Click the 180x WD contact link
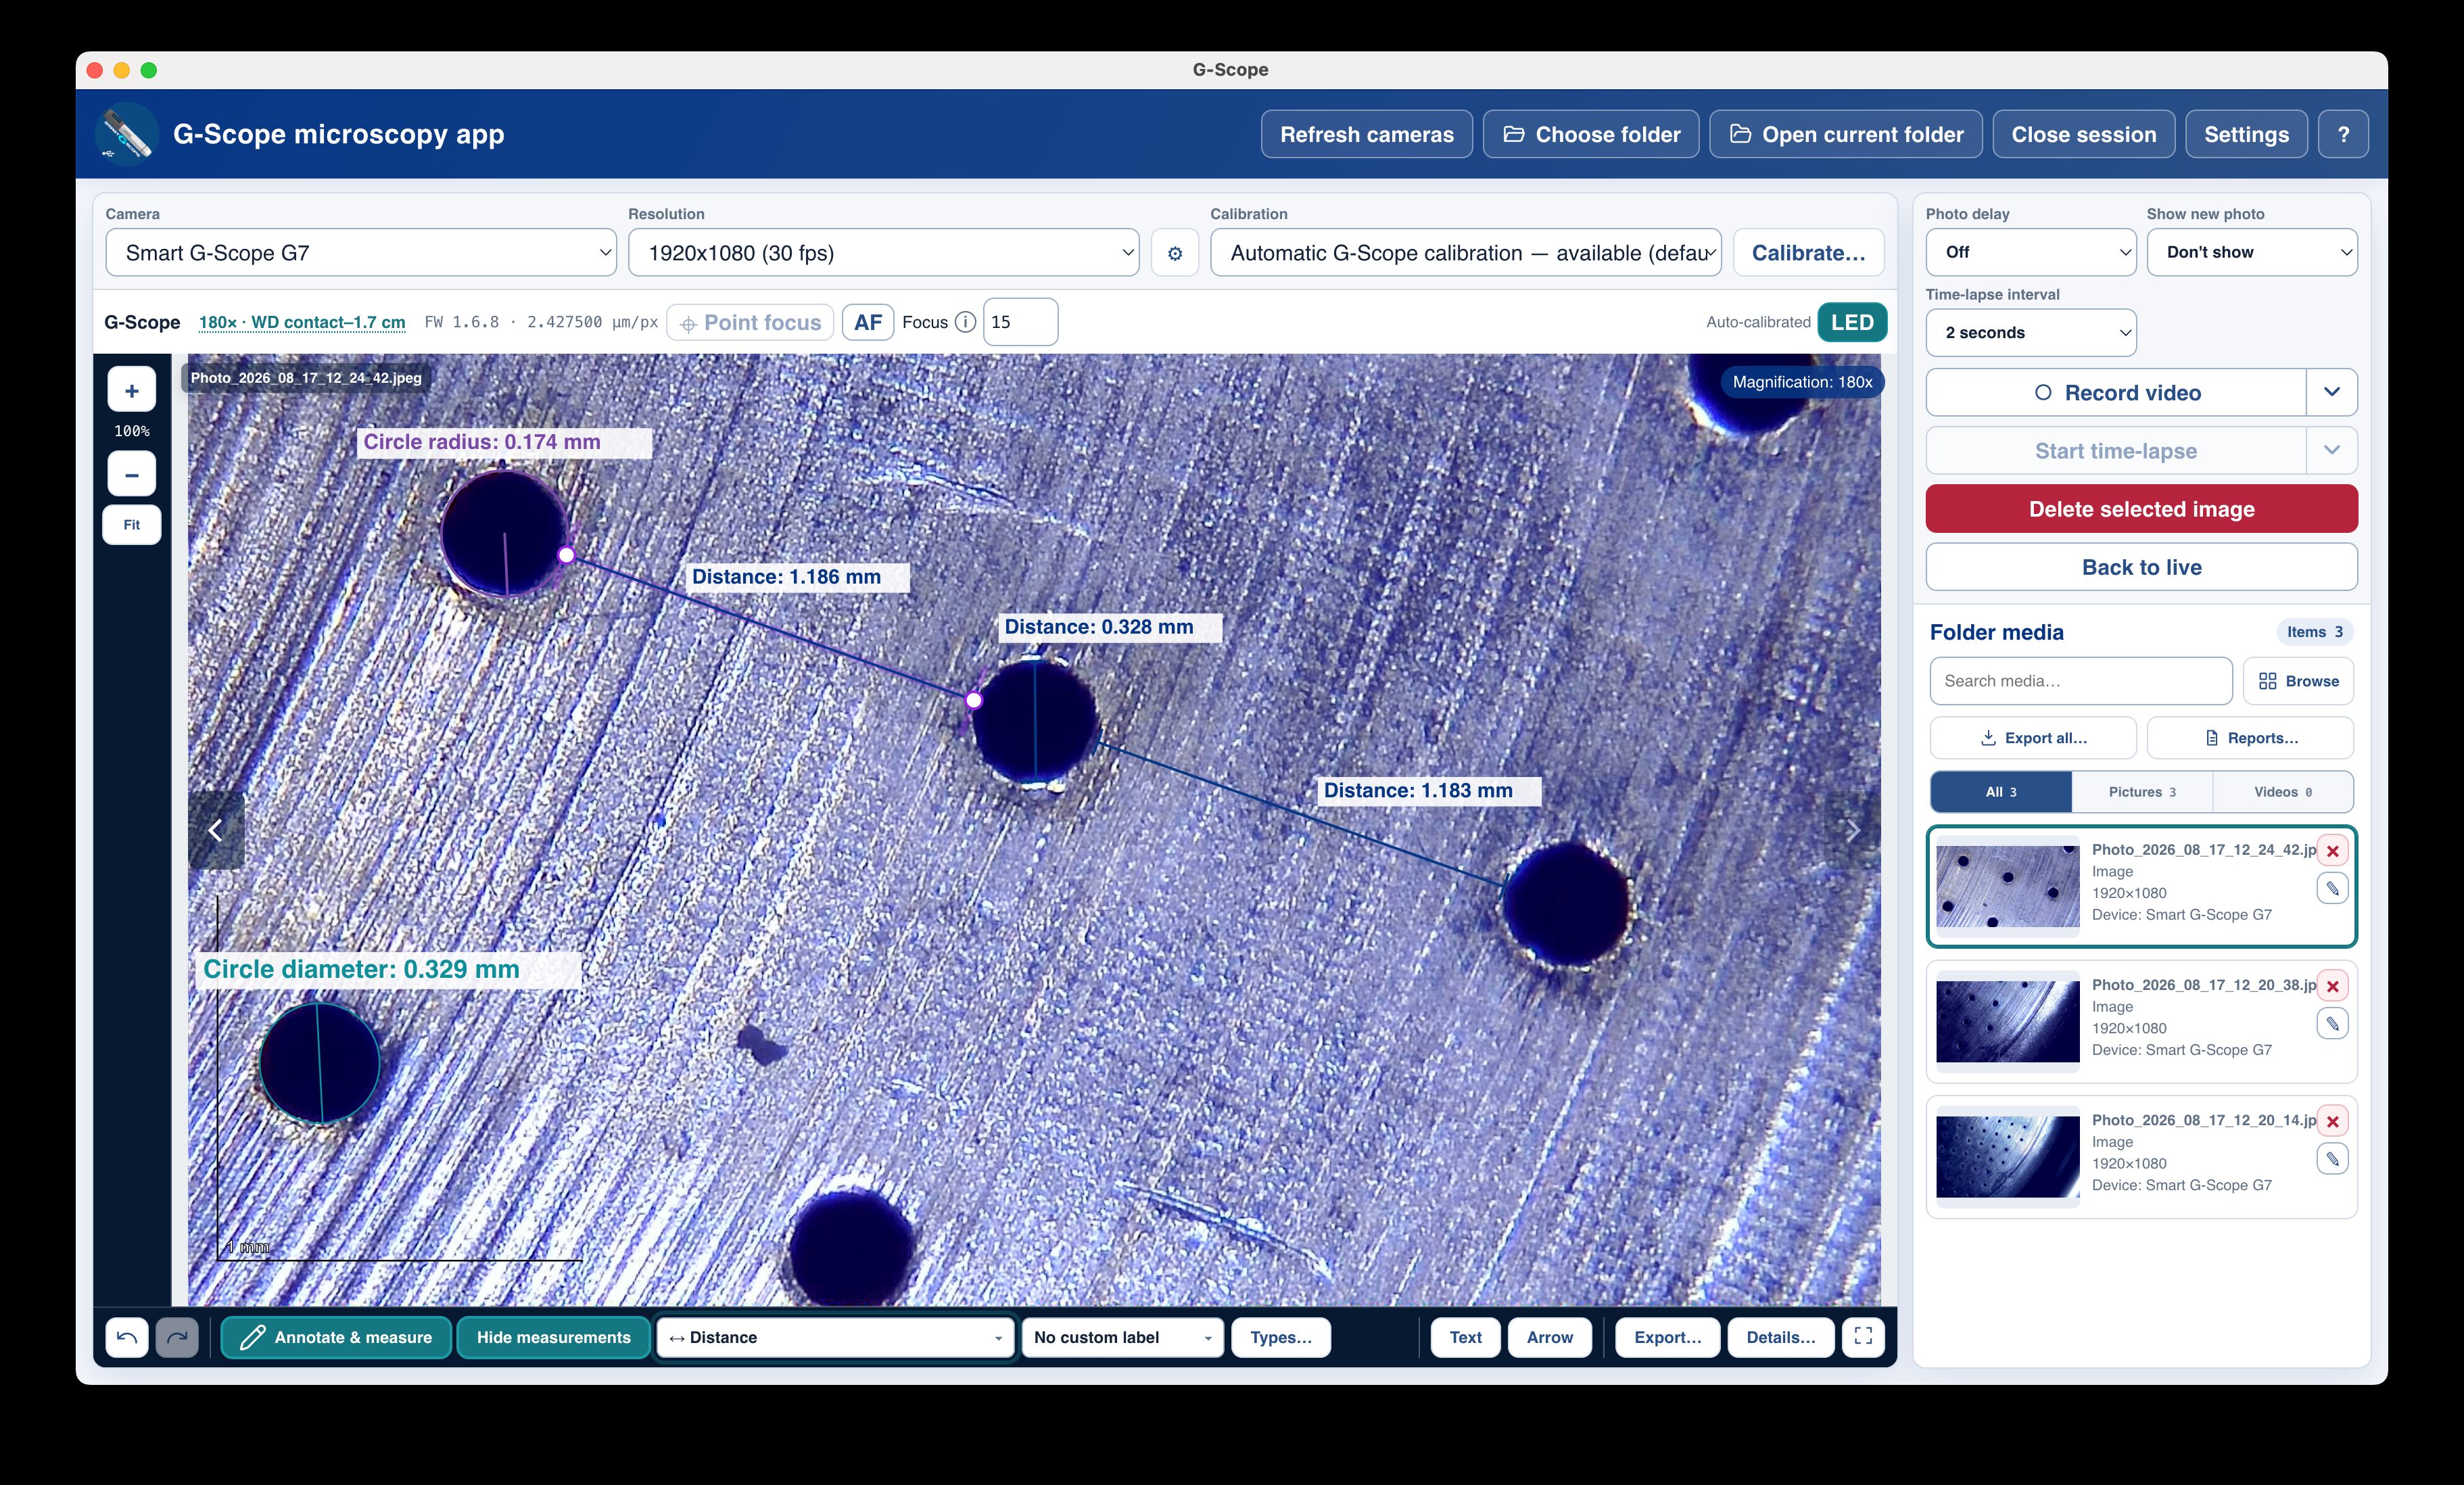This screenshot has height=1485, width=2464. tap(302, 322)
